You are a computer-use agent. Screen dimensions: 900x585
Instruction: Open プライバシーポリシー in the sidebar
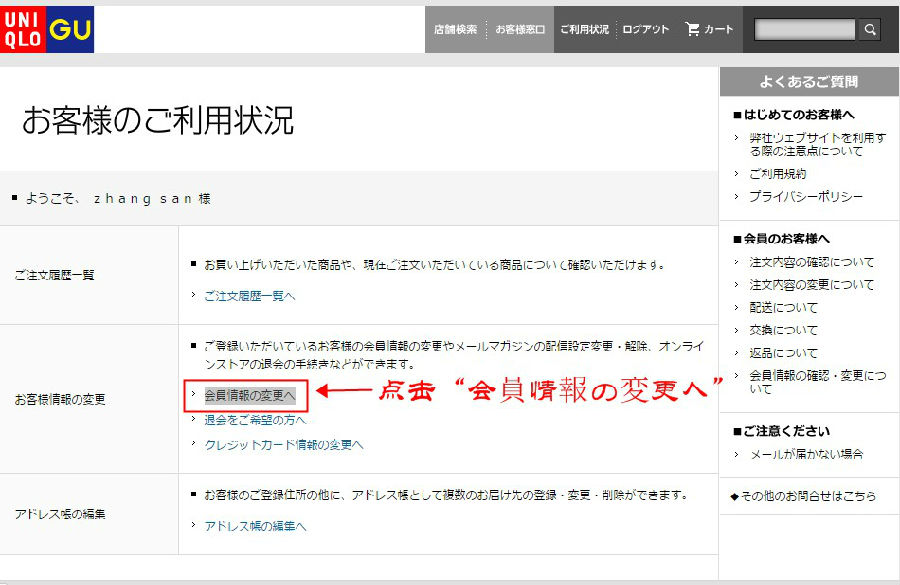(805, 197)
